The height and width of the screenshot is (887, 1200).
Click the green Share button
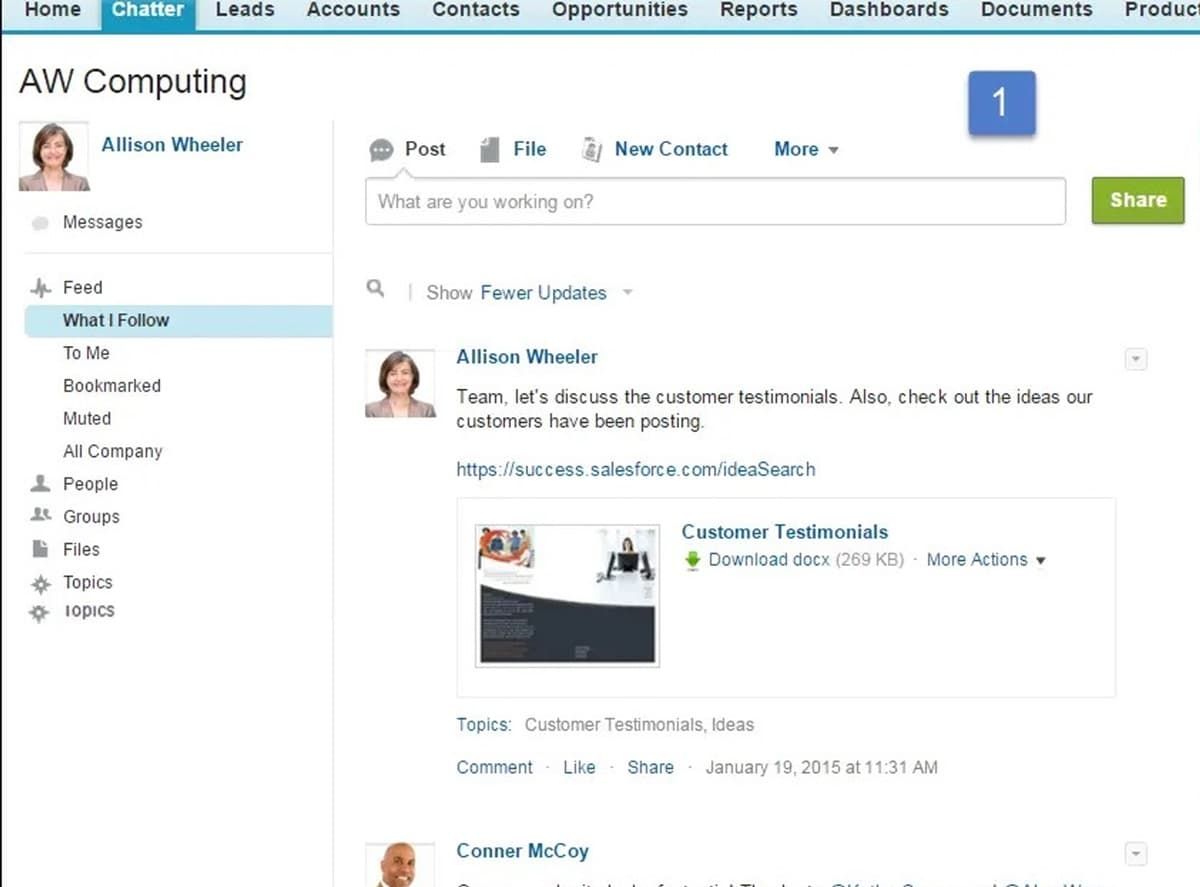pos(1137,199)
